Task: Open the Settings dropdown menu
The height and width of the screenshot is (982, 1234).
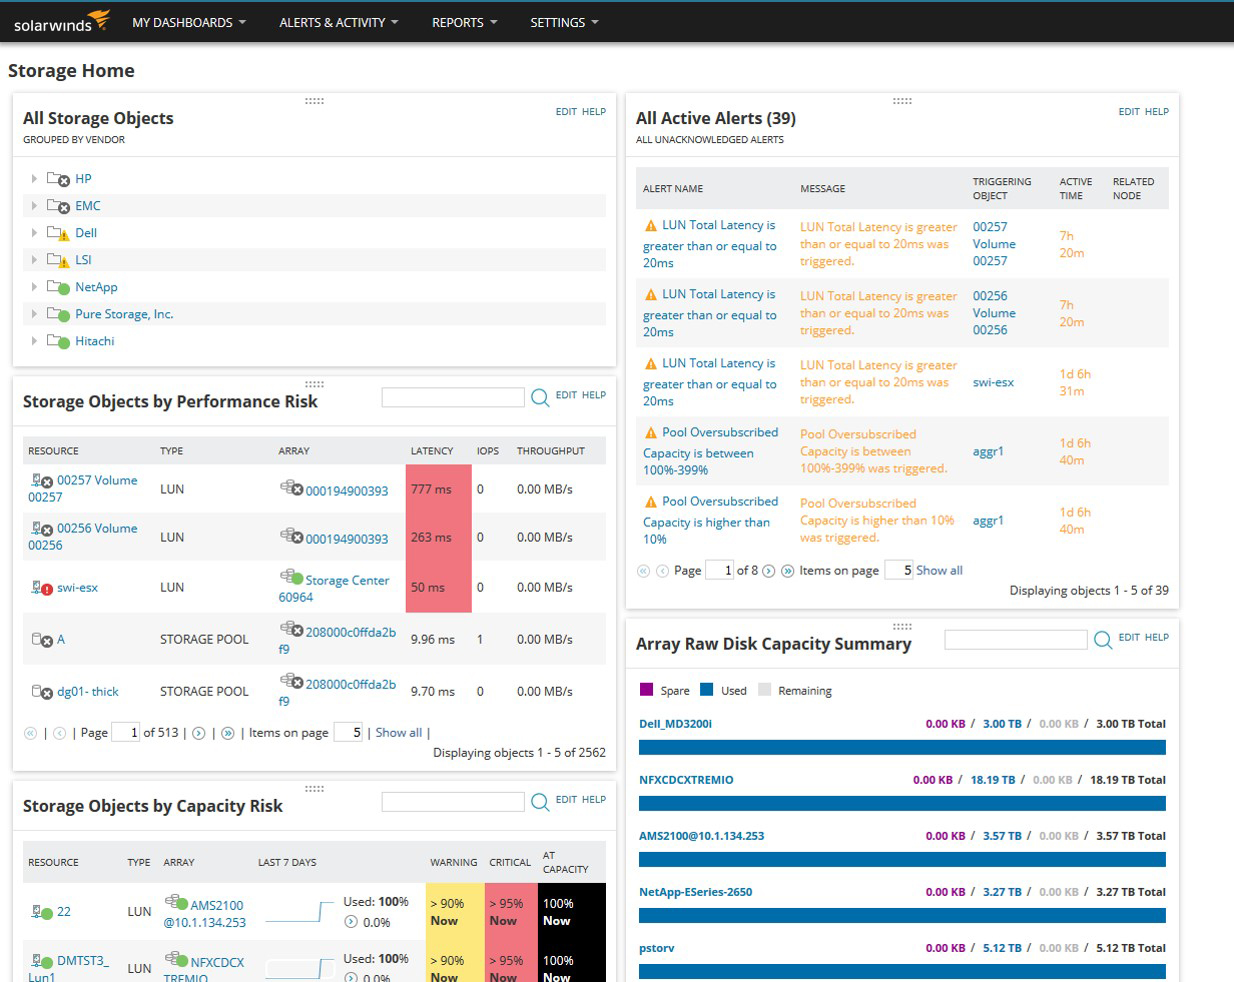Action: (x=565, y=22)
